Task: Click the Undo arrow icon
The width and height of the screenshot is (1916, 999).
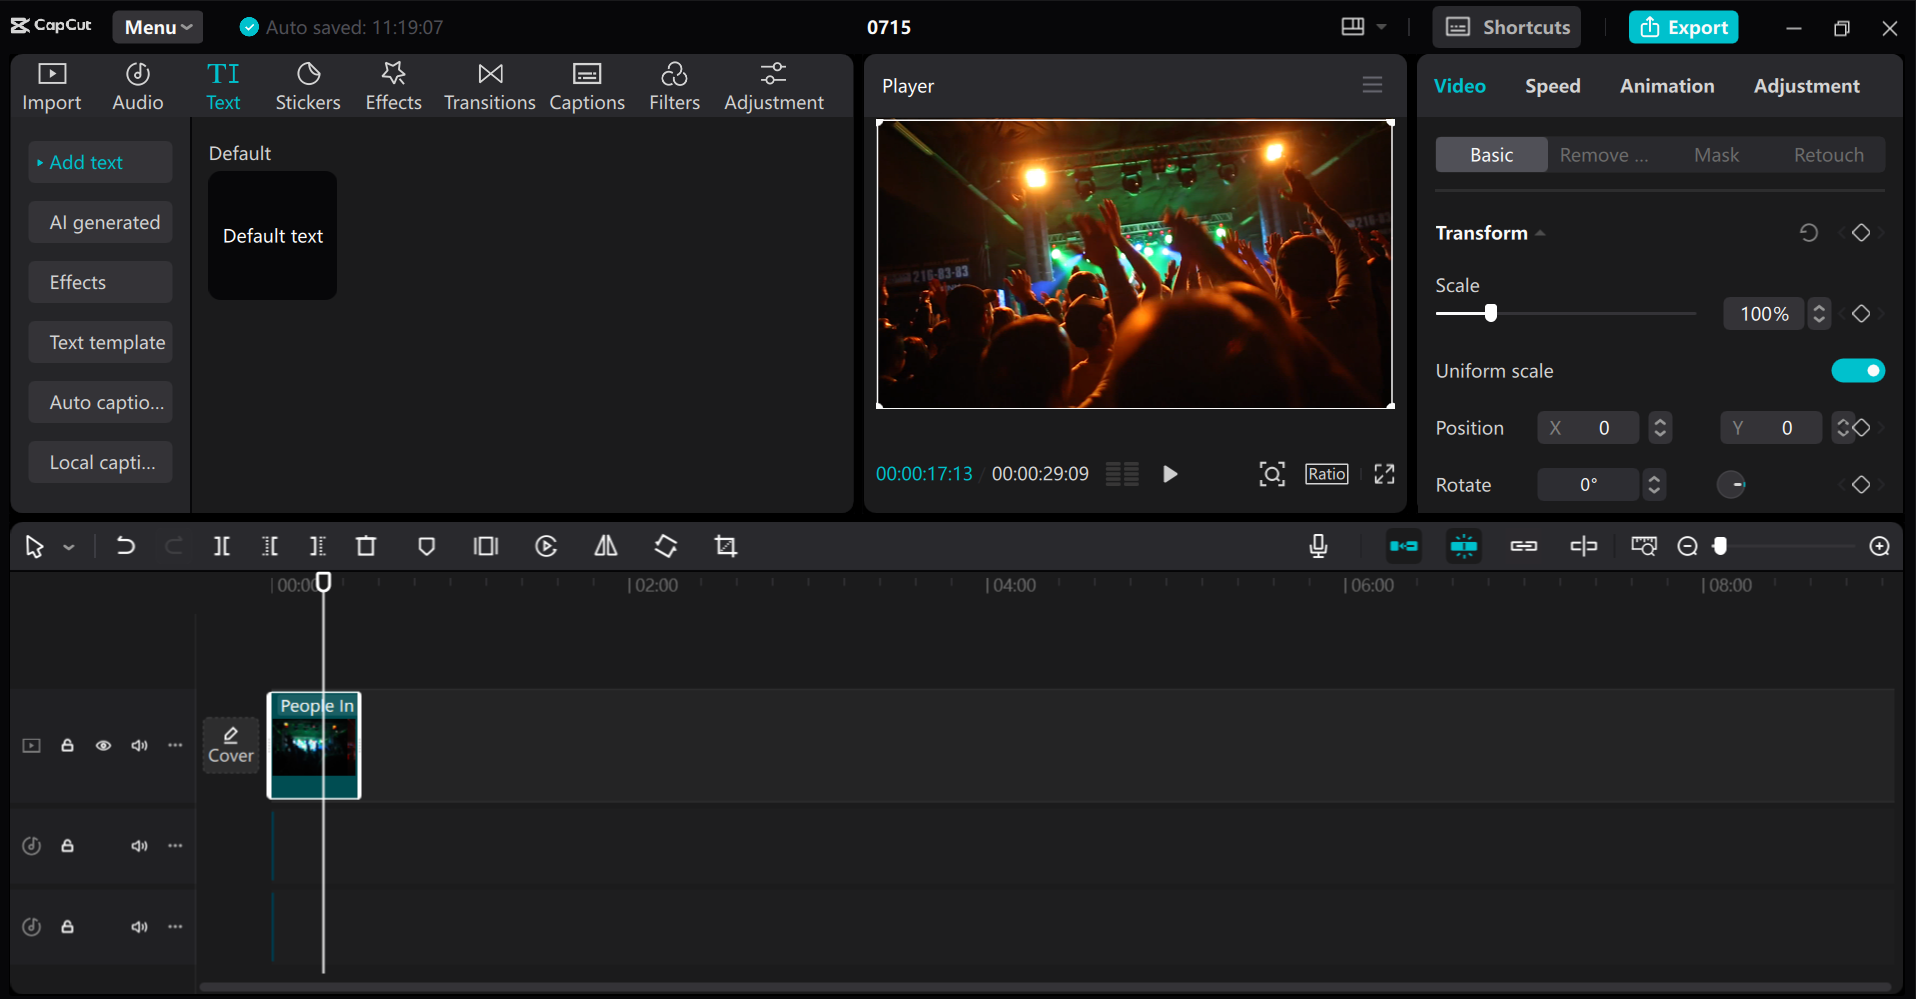Action: coord(125,546)
